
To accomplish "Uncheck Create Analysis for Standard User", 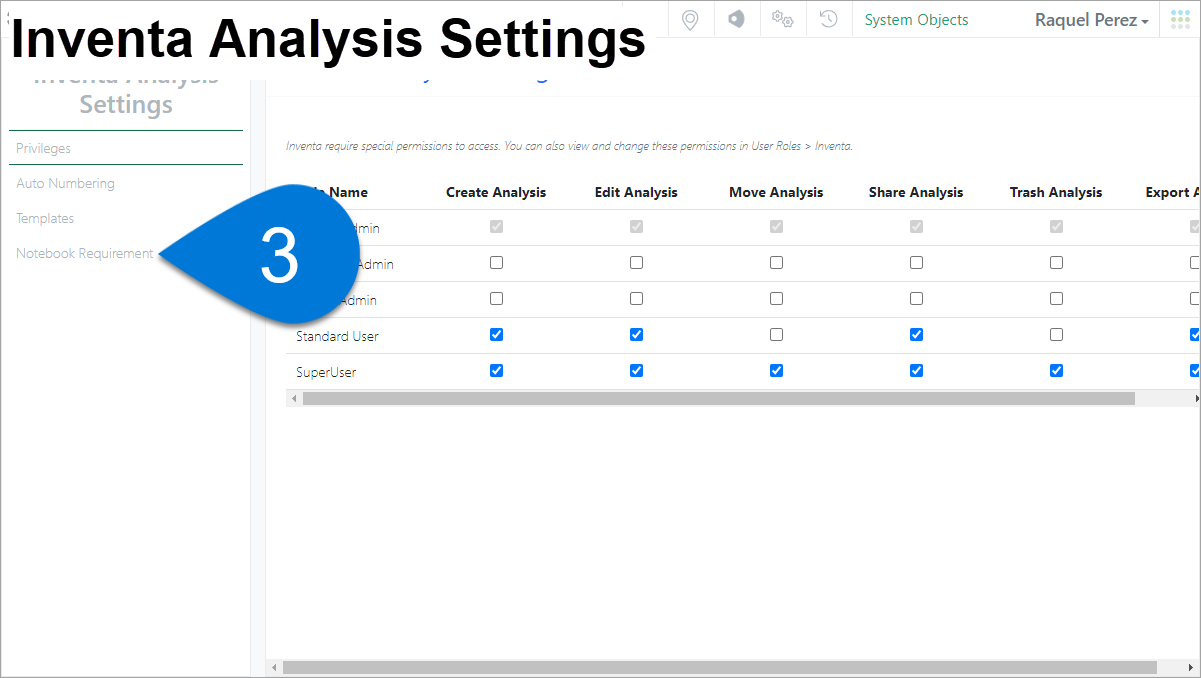I will pyautogui.click(x=496, y=335).
